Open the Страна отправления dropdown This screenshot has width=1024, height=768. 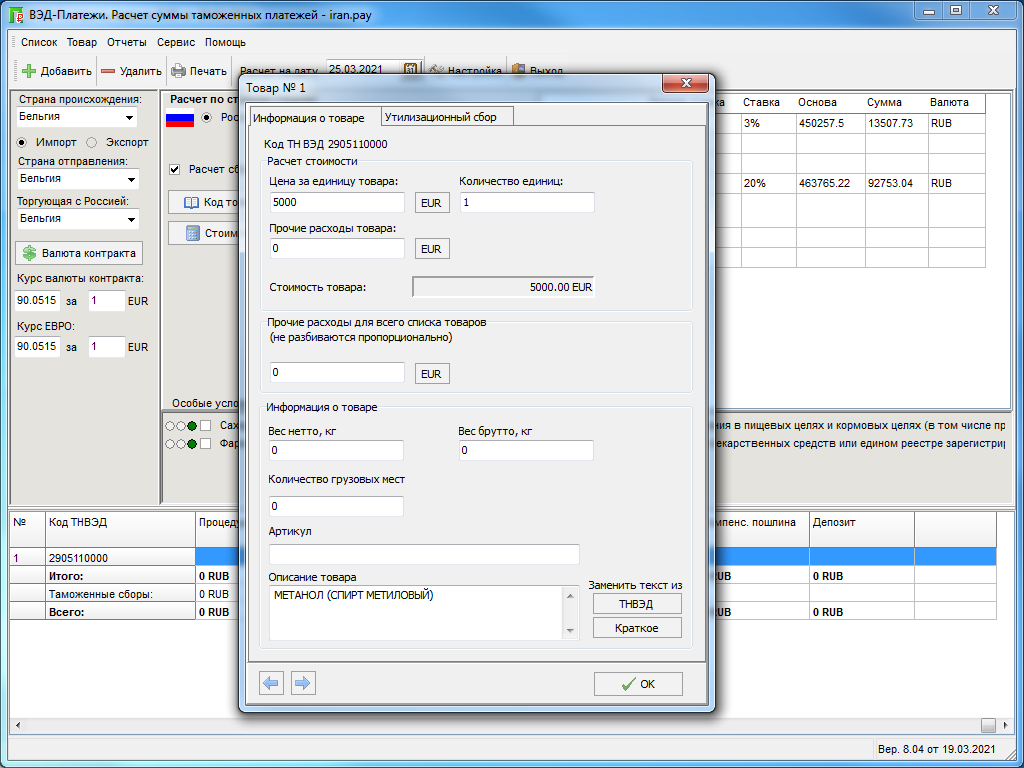click(130, 179)
